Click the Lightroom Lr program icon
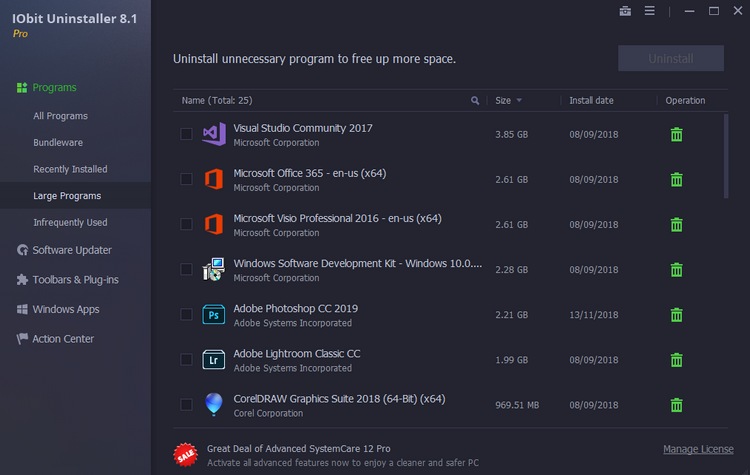Viewport: 750px width, 475px height. click(213, 360)
